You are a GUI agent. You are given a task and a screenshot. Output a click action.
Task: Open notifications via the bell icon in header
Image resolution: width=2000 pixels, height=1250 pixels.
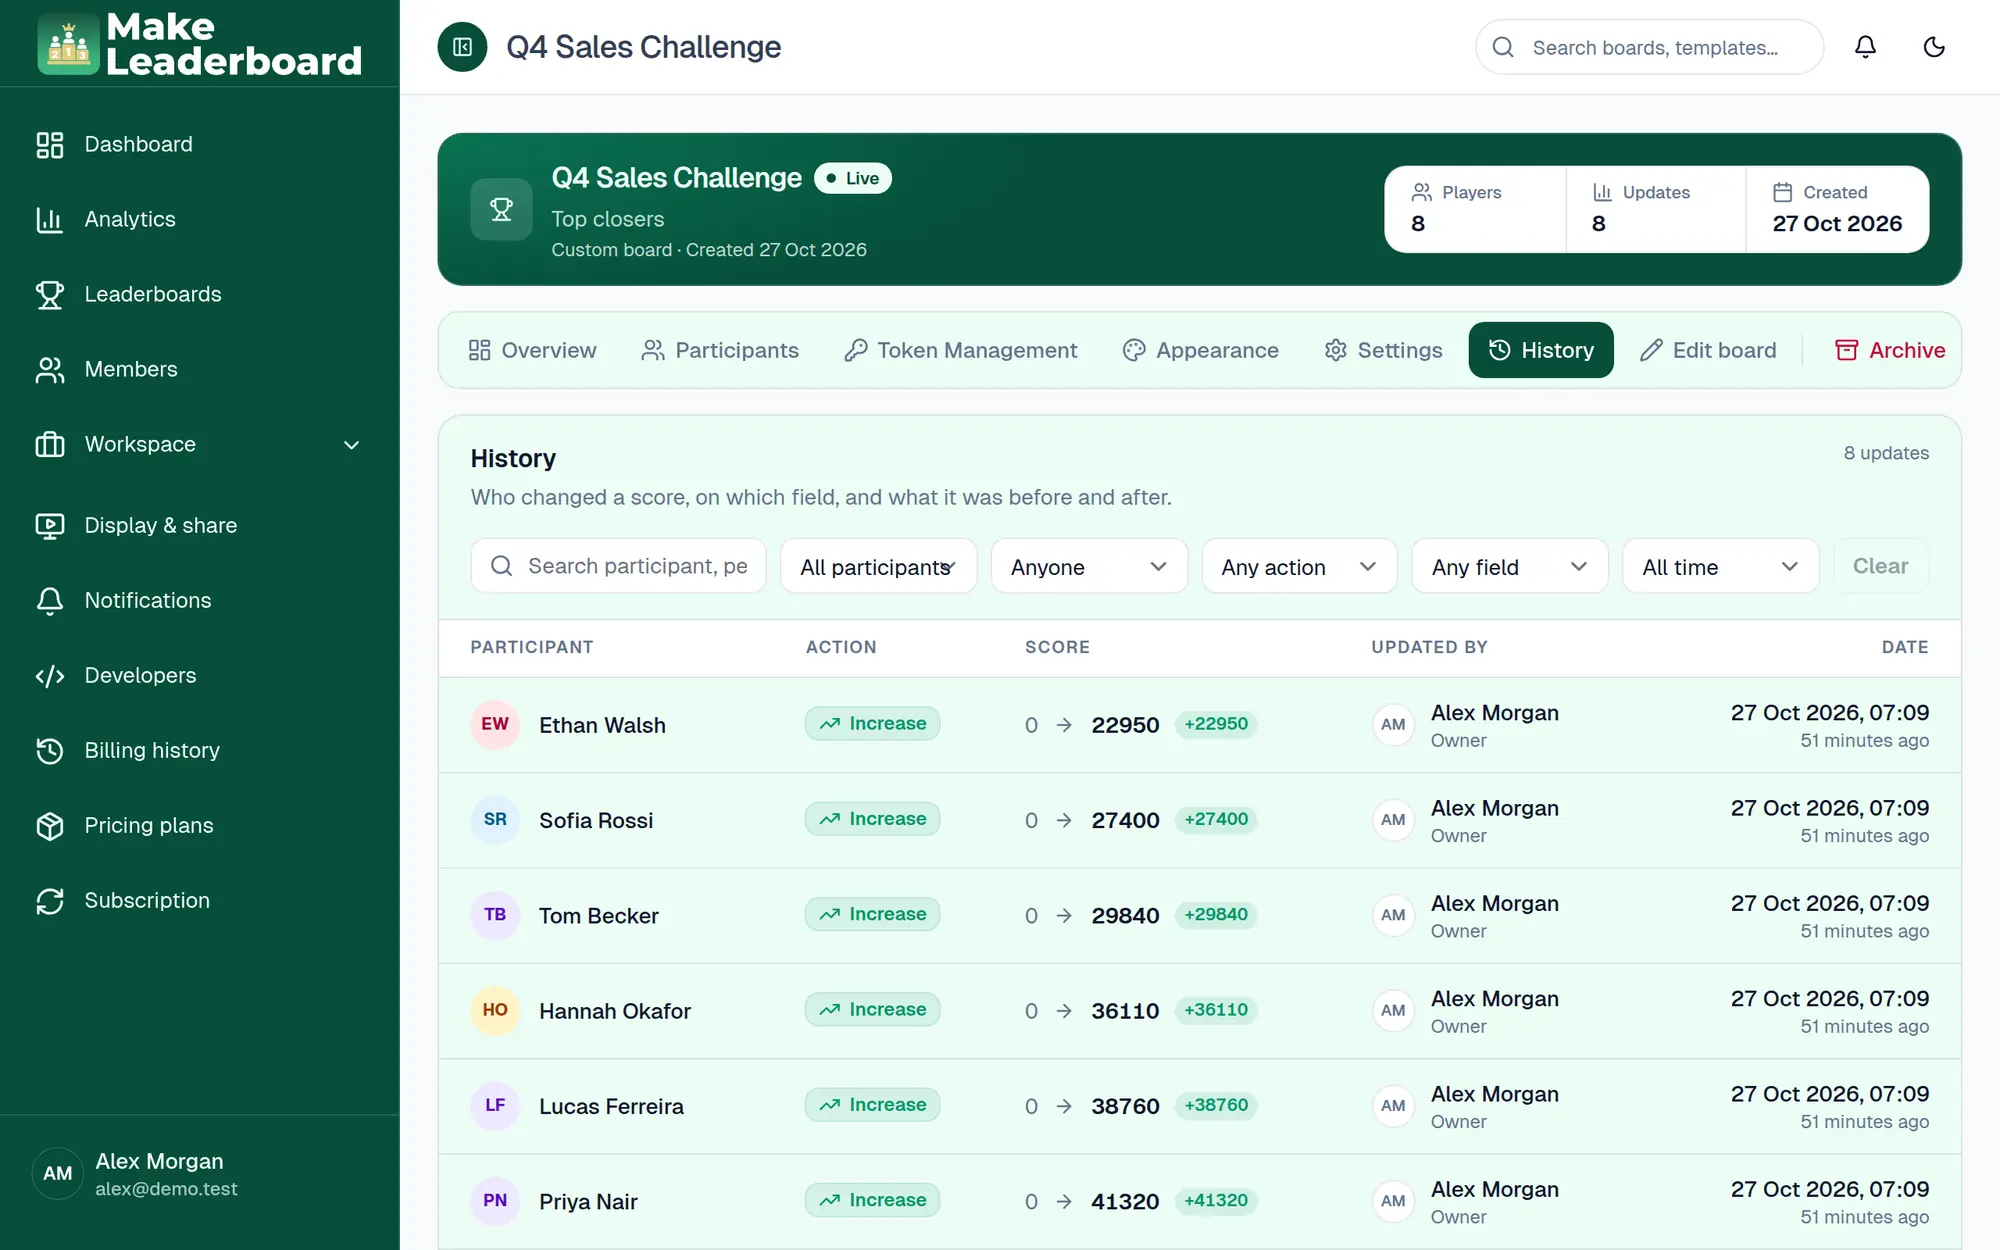pos(1865,47)
